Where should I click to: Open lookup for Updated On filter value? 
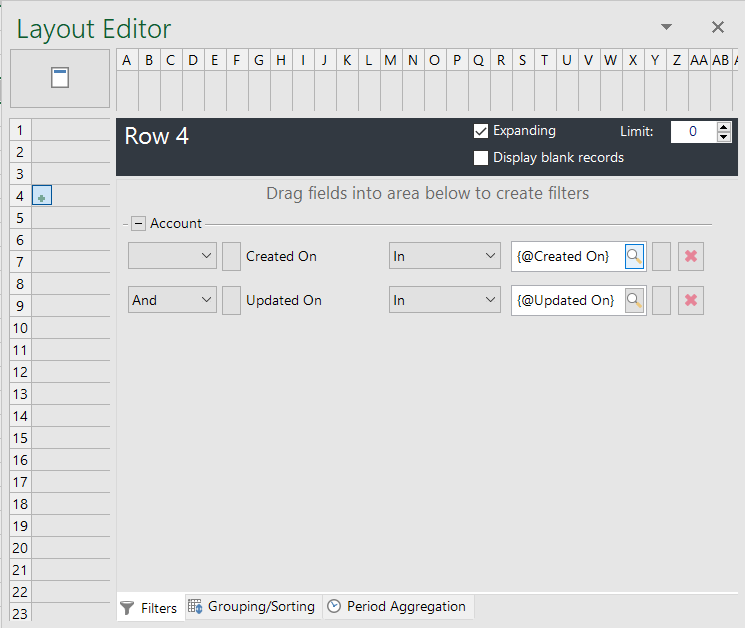pyautogui.click(x=634, y=300)
